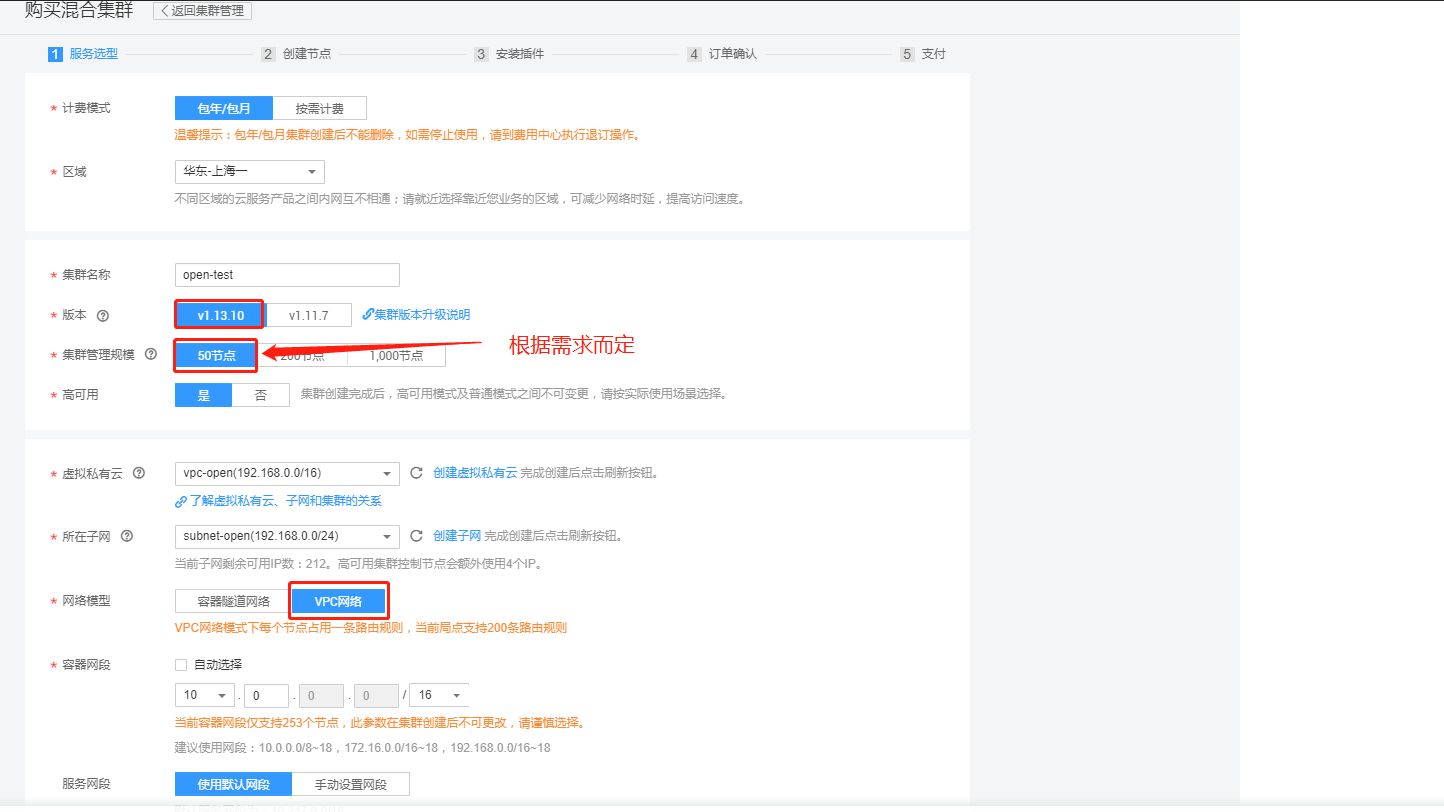Click 创建虚拟私有云 link

click(475, 473)
